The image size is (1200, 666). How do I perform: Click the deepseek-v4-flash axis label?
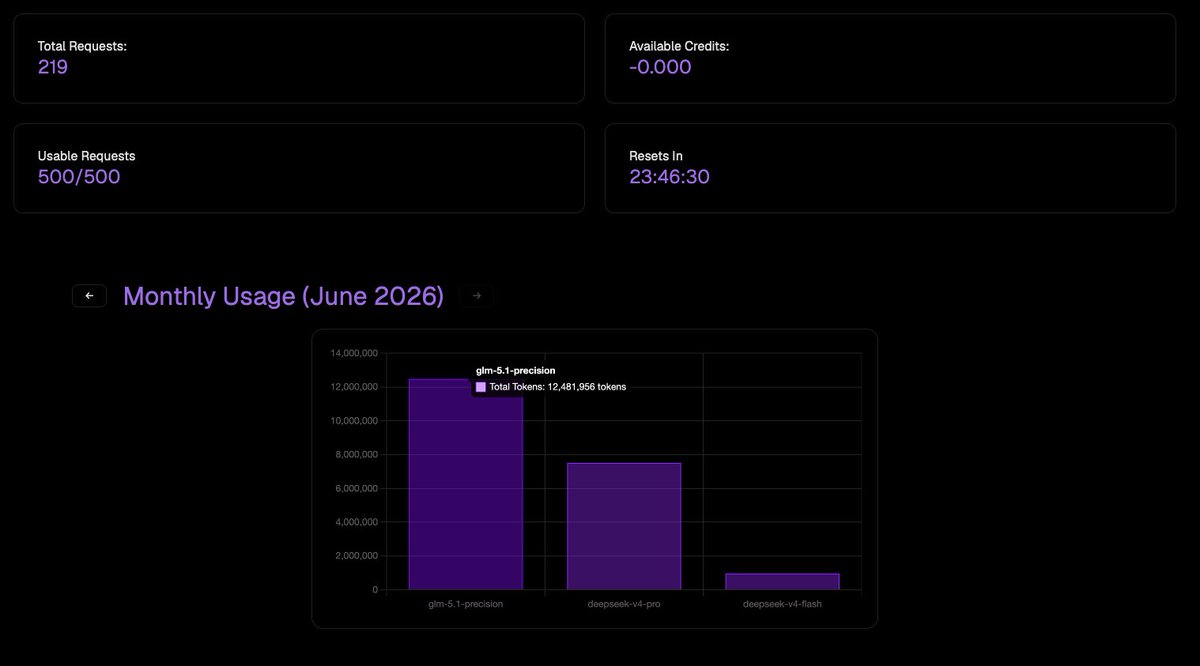click(782, 604)
